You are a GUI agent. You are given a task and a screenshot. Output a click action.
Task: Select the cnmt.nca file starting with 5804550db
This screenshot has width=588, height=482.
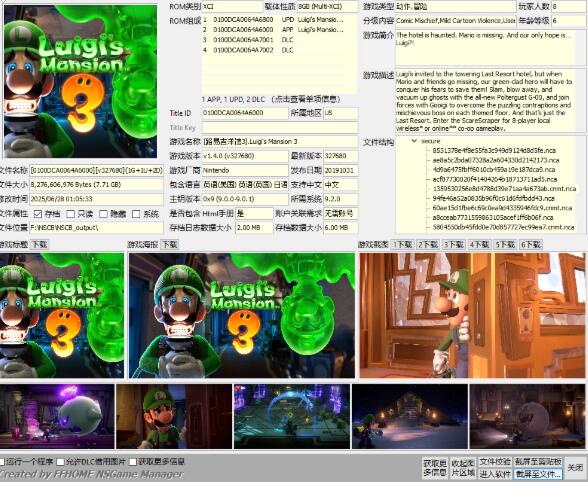click(503, 227)
